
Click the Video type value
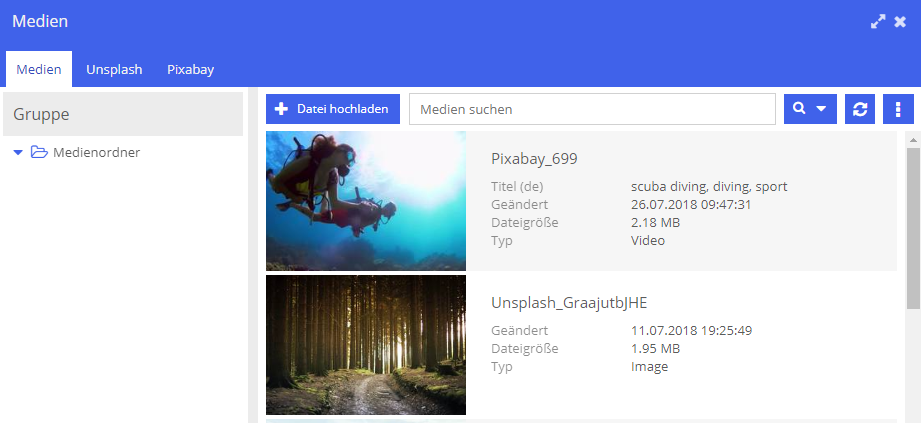[648, 240]
